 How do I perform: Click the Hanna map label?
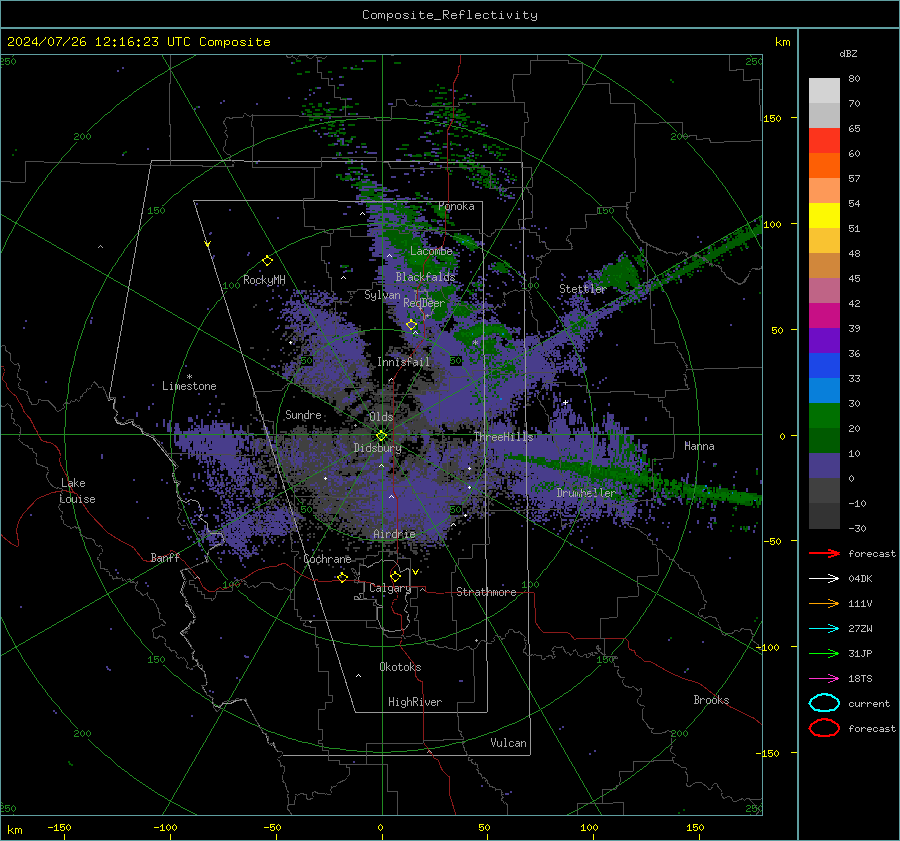699,446
